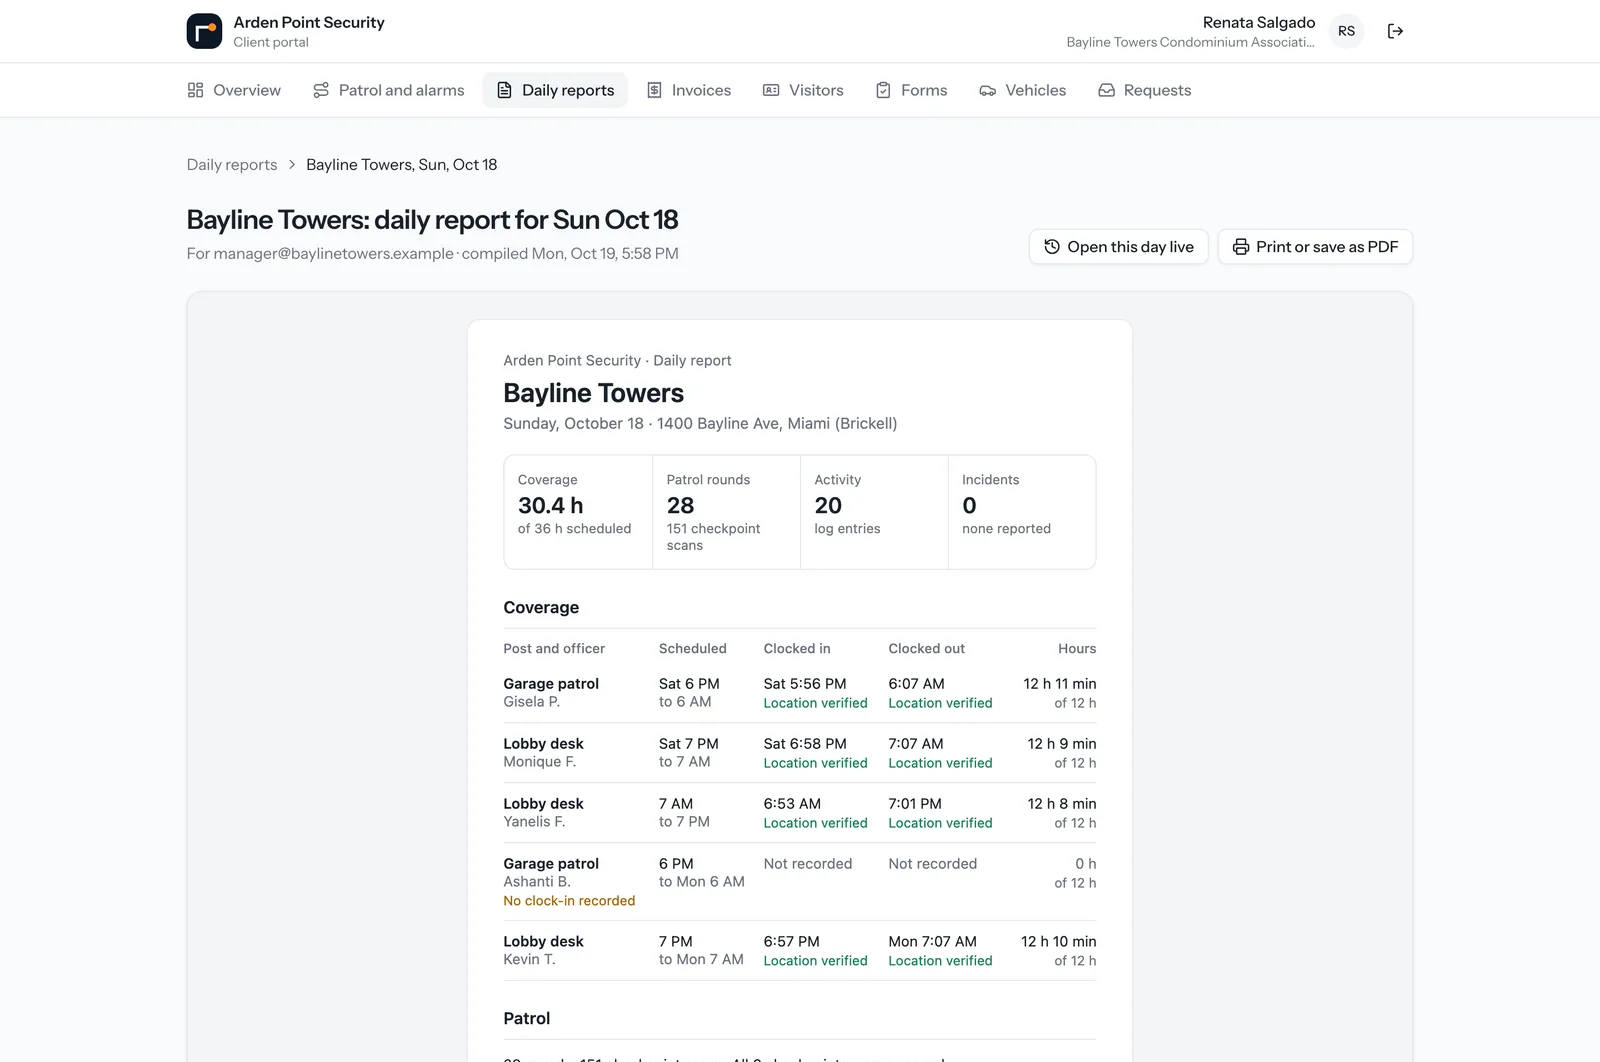Click the Incidents 0 summary card
This screenshot has height=1062, width=1600.
pyautogui.click(x=1022, y=512)
